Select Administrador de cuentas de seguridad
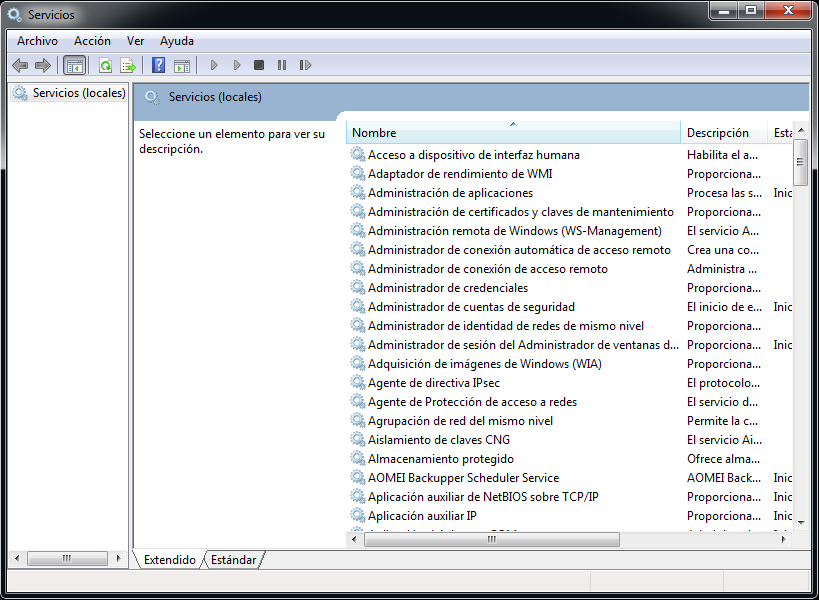This screenshot has height=600, width=819. pyautogui.click(x=471, y=307)
